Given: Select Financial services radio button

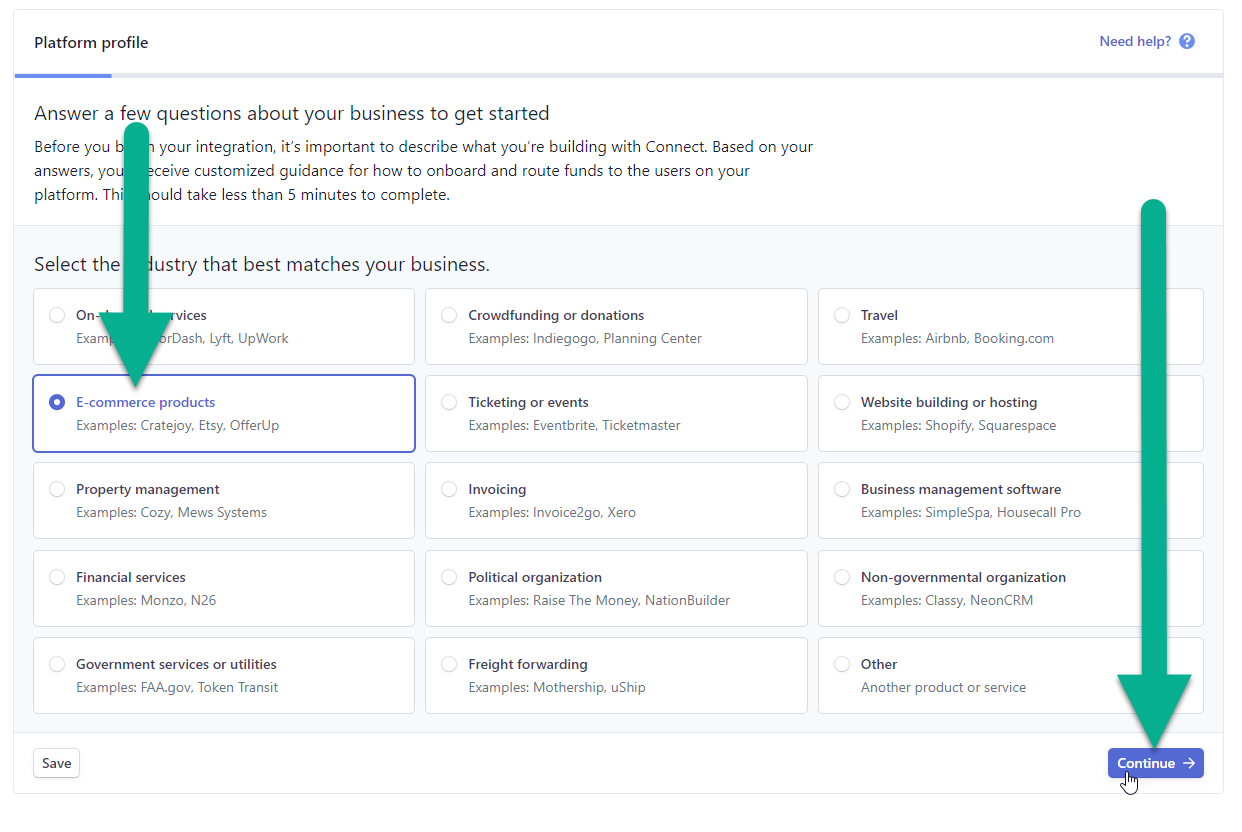Looking at the screenshot, I should [57, 577].
